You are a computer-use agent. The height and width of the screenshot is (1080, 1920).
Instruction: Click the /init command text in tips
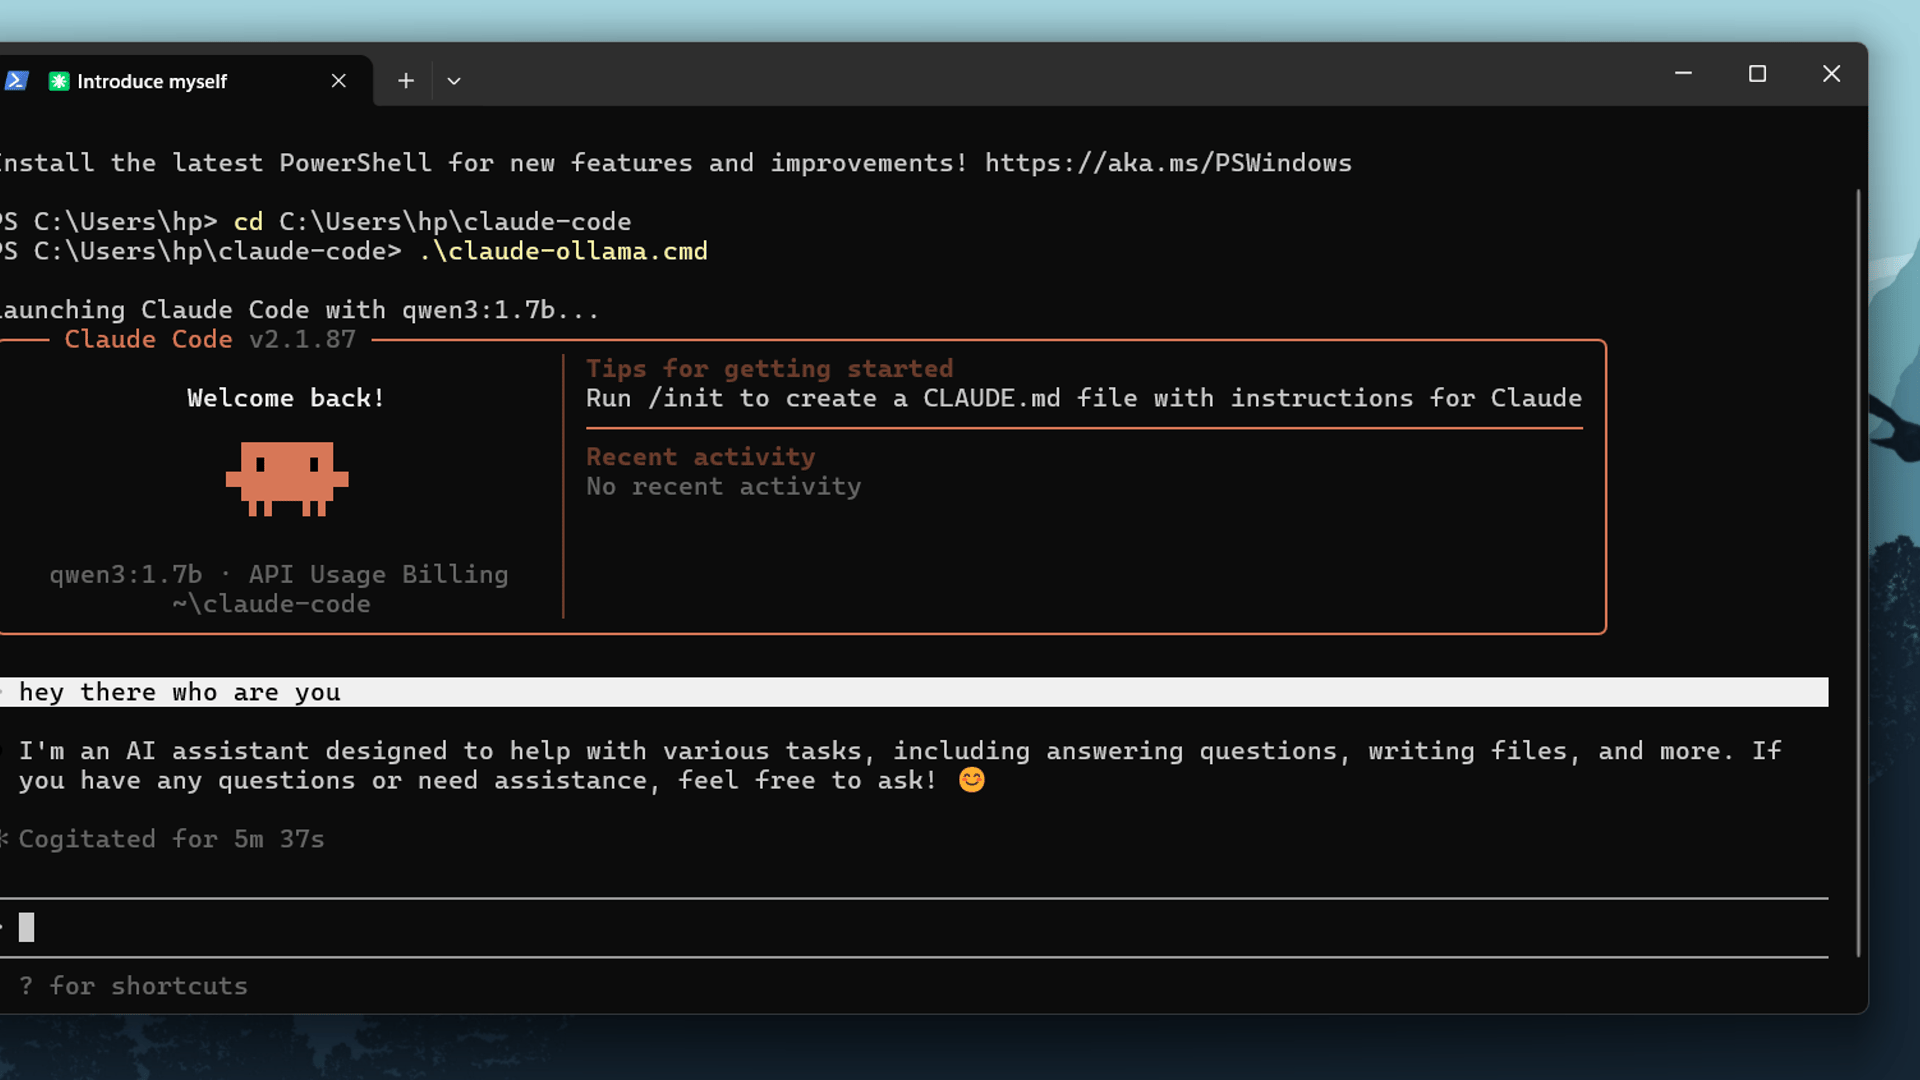[x=685, y=398]
